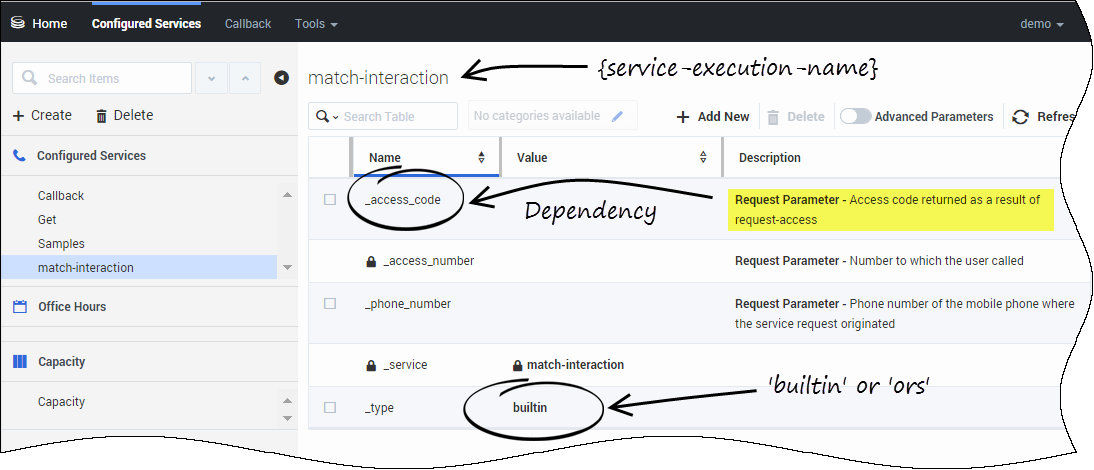Click the Add New button

coord(713,117)
